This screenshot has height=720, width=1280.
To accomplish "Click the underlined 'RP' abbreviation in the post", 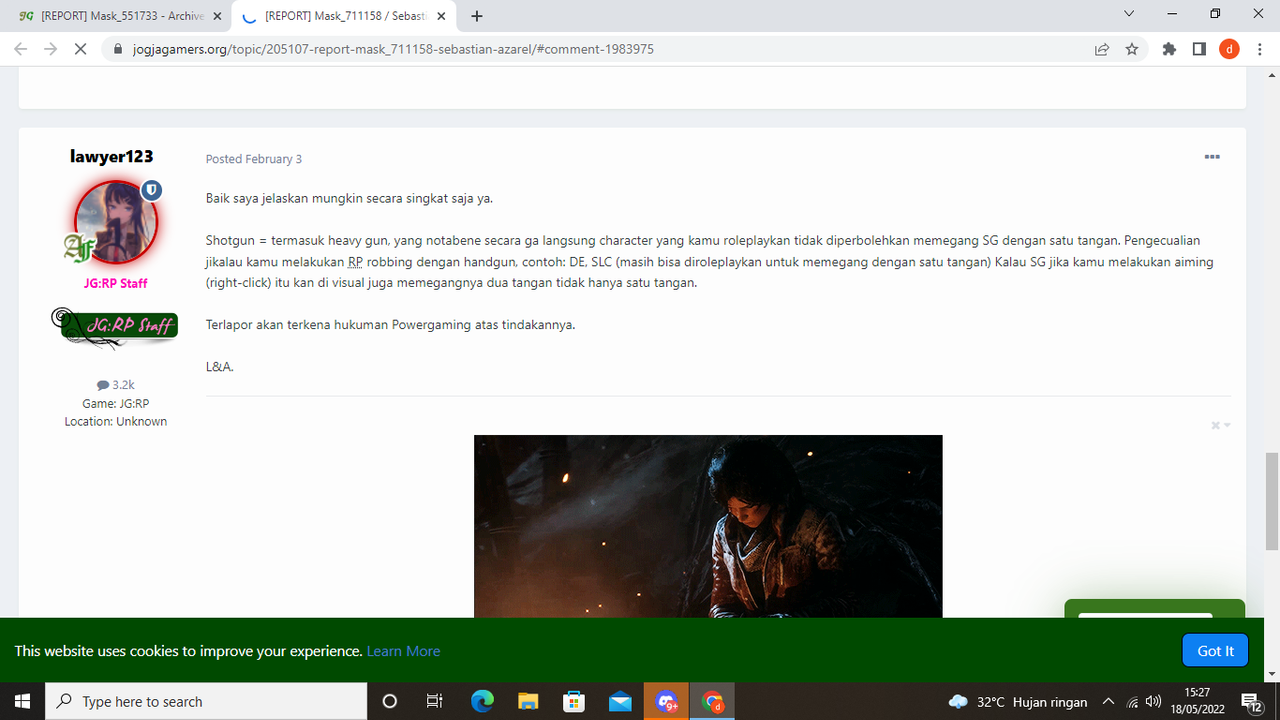I will tap(355, 262).
